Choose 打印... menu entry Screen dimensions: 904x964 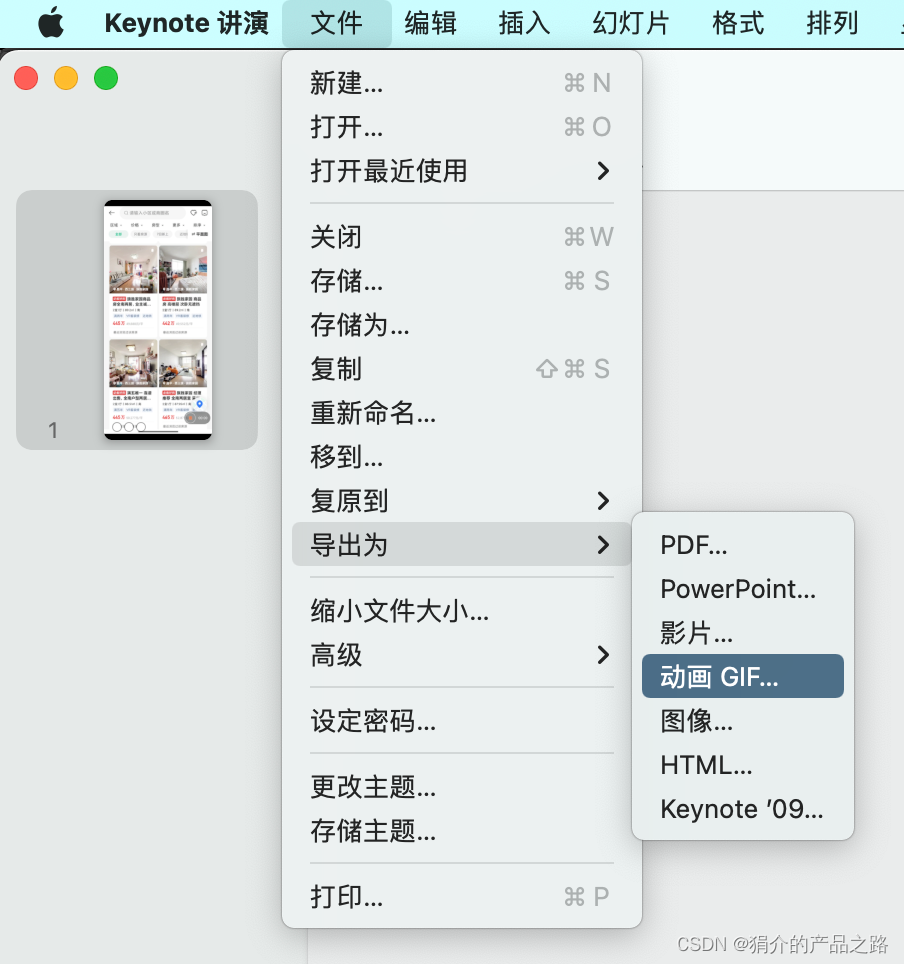click(x=462, y=897)
